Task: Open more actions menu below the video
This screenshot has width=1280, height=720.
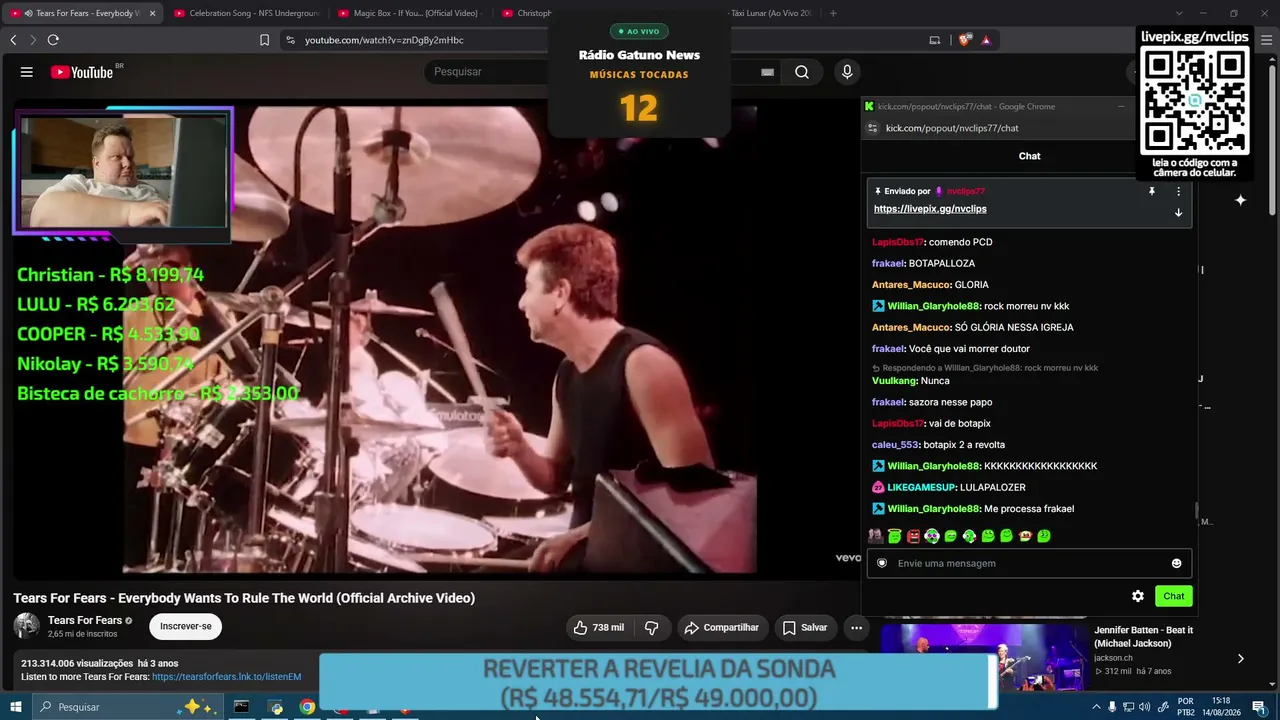Action: click(856, 628)
